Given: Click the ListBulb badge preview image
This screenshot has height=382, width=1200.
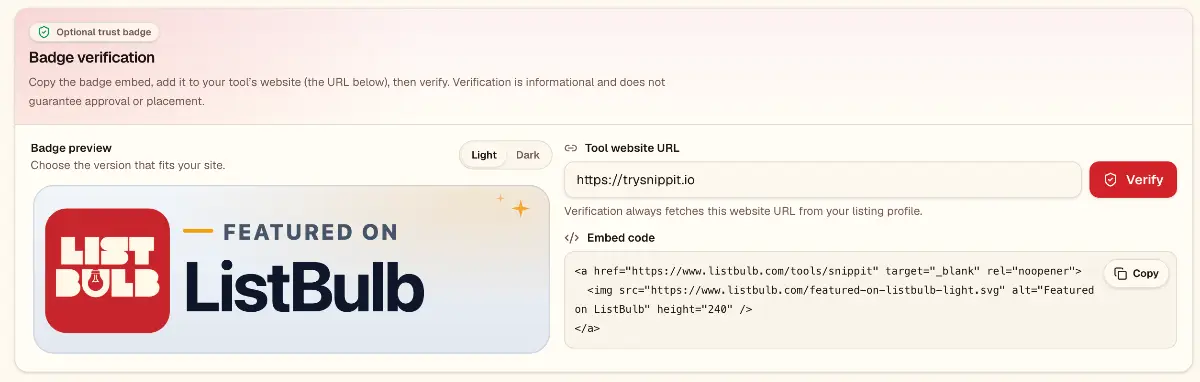Looking at the screenshot, I should click(291, 269).
